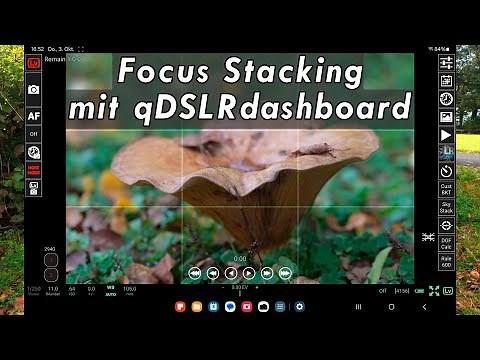Click the [4156] shots remaining counter
The image size is (480, 360).
402,291
